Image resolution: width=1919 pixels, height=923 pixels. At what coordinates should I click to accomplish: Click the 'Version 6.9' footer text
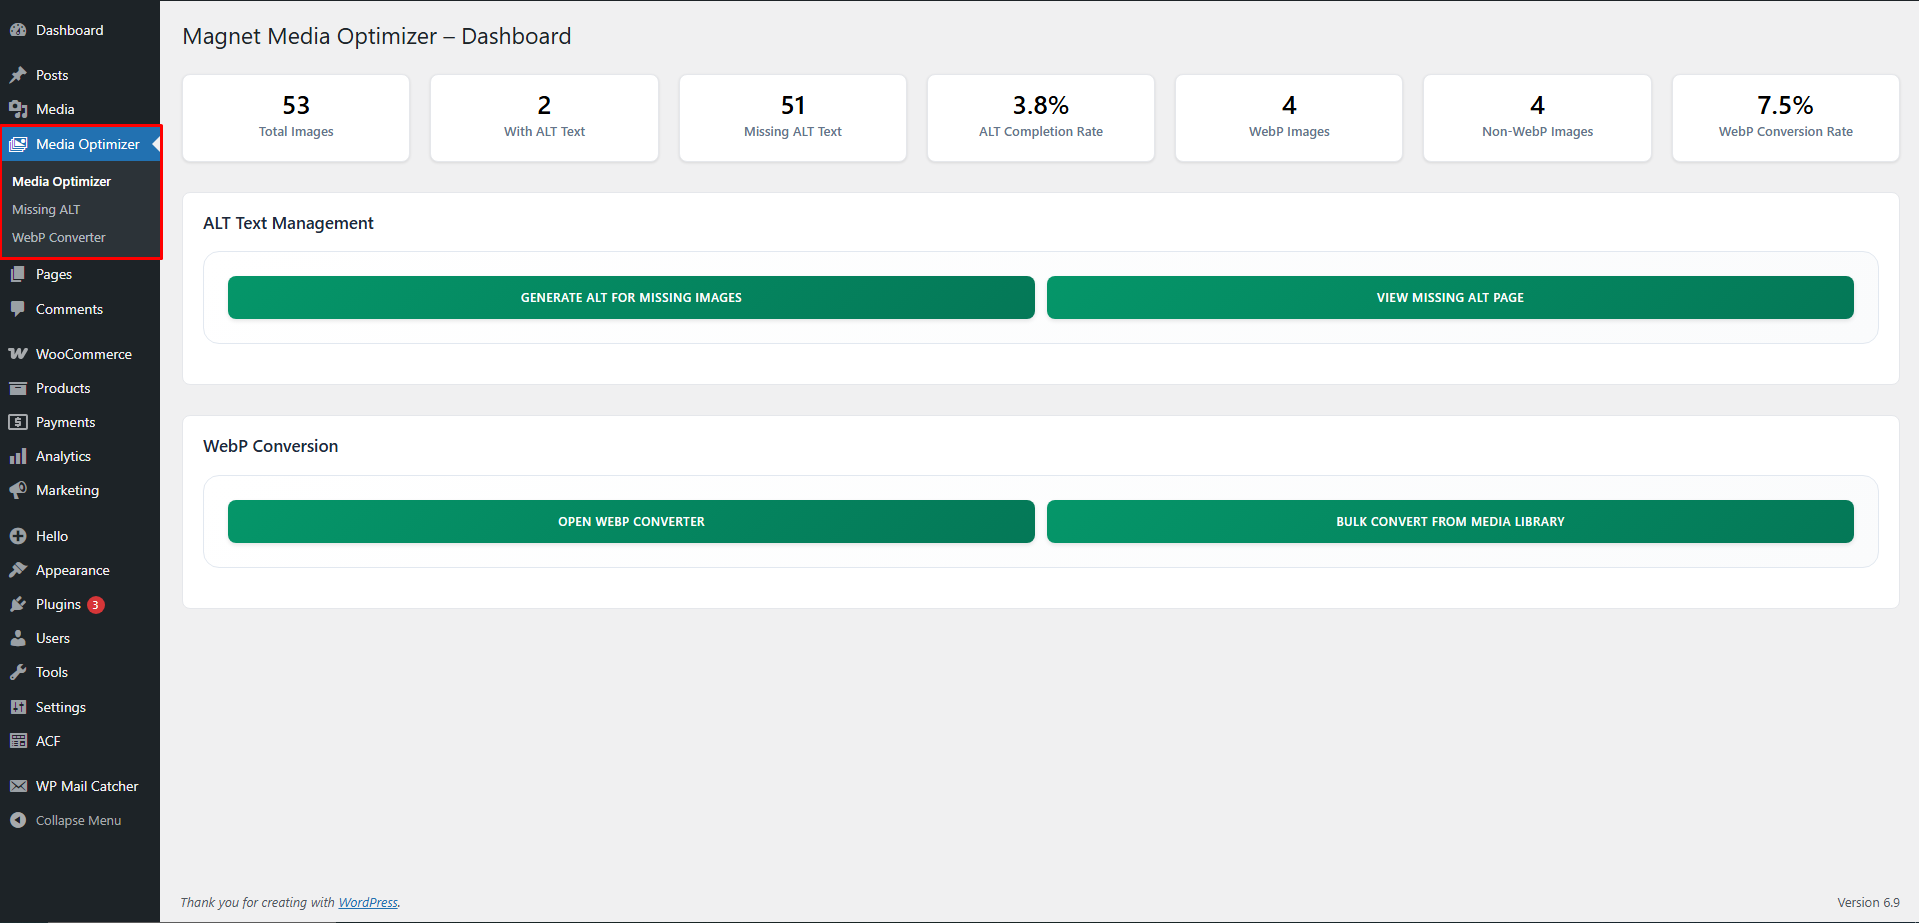1868,902
